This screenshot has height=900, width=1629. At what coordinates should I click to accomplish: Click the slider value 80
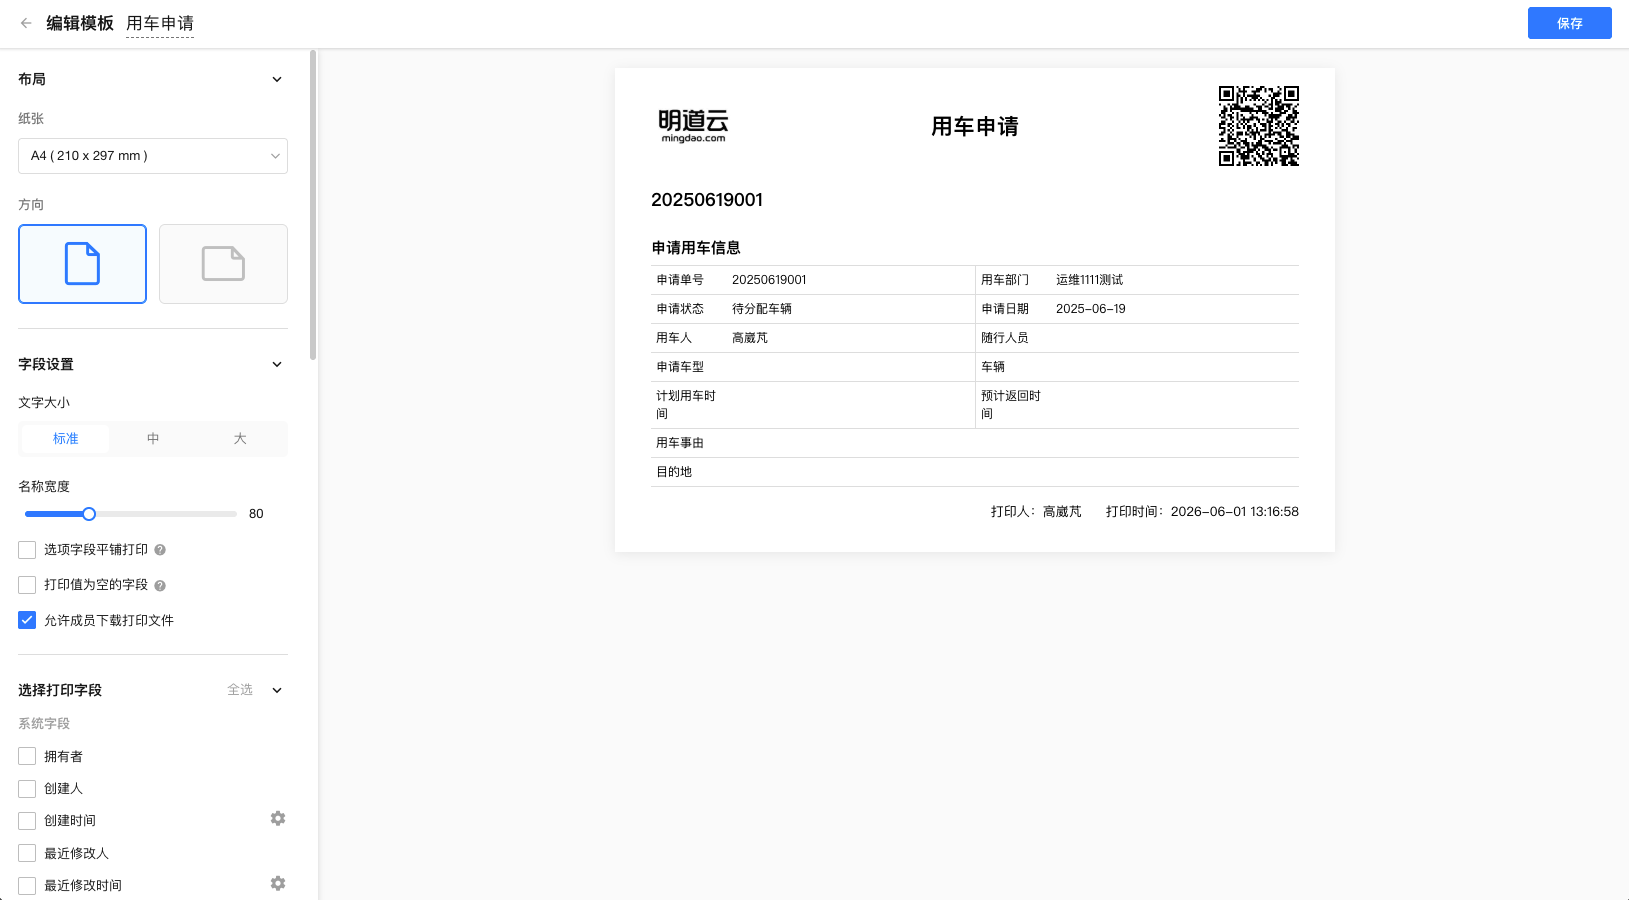pyautogui.click(x=256, y=514)
